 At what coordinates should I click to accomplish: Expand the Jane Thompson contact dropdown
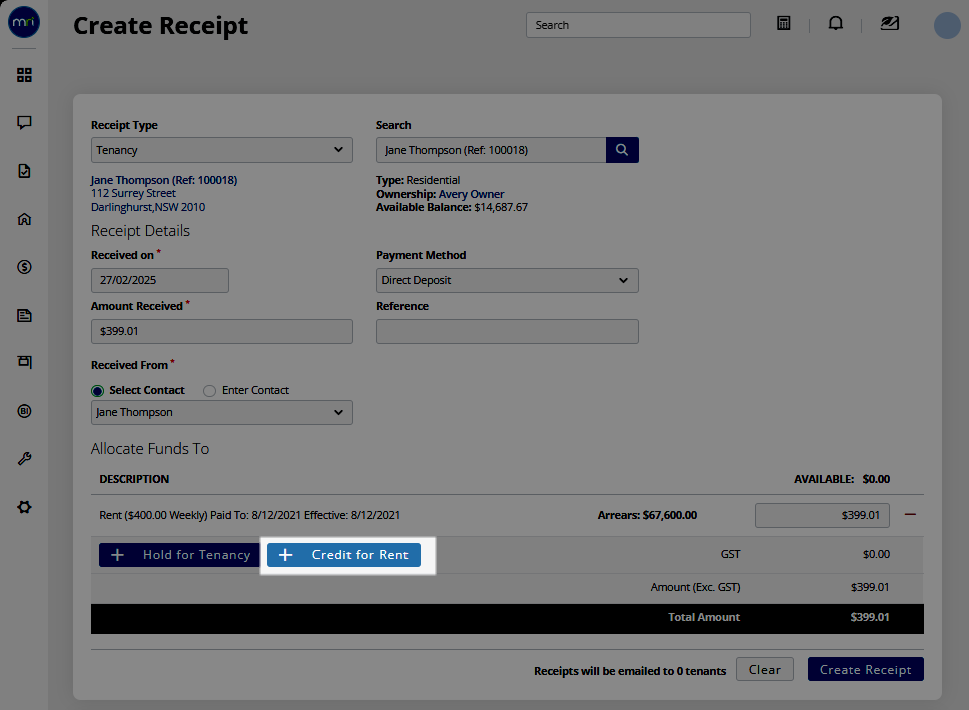221,412
